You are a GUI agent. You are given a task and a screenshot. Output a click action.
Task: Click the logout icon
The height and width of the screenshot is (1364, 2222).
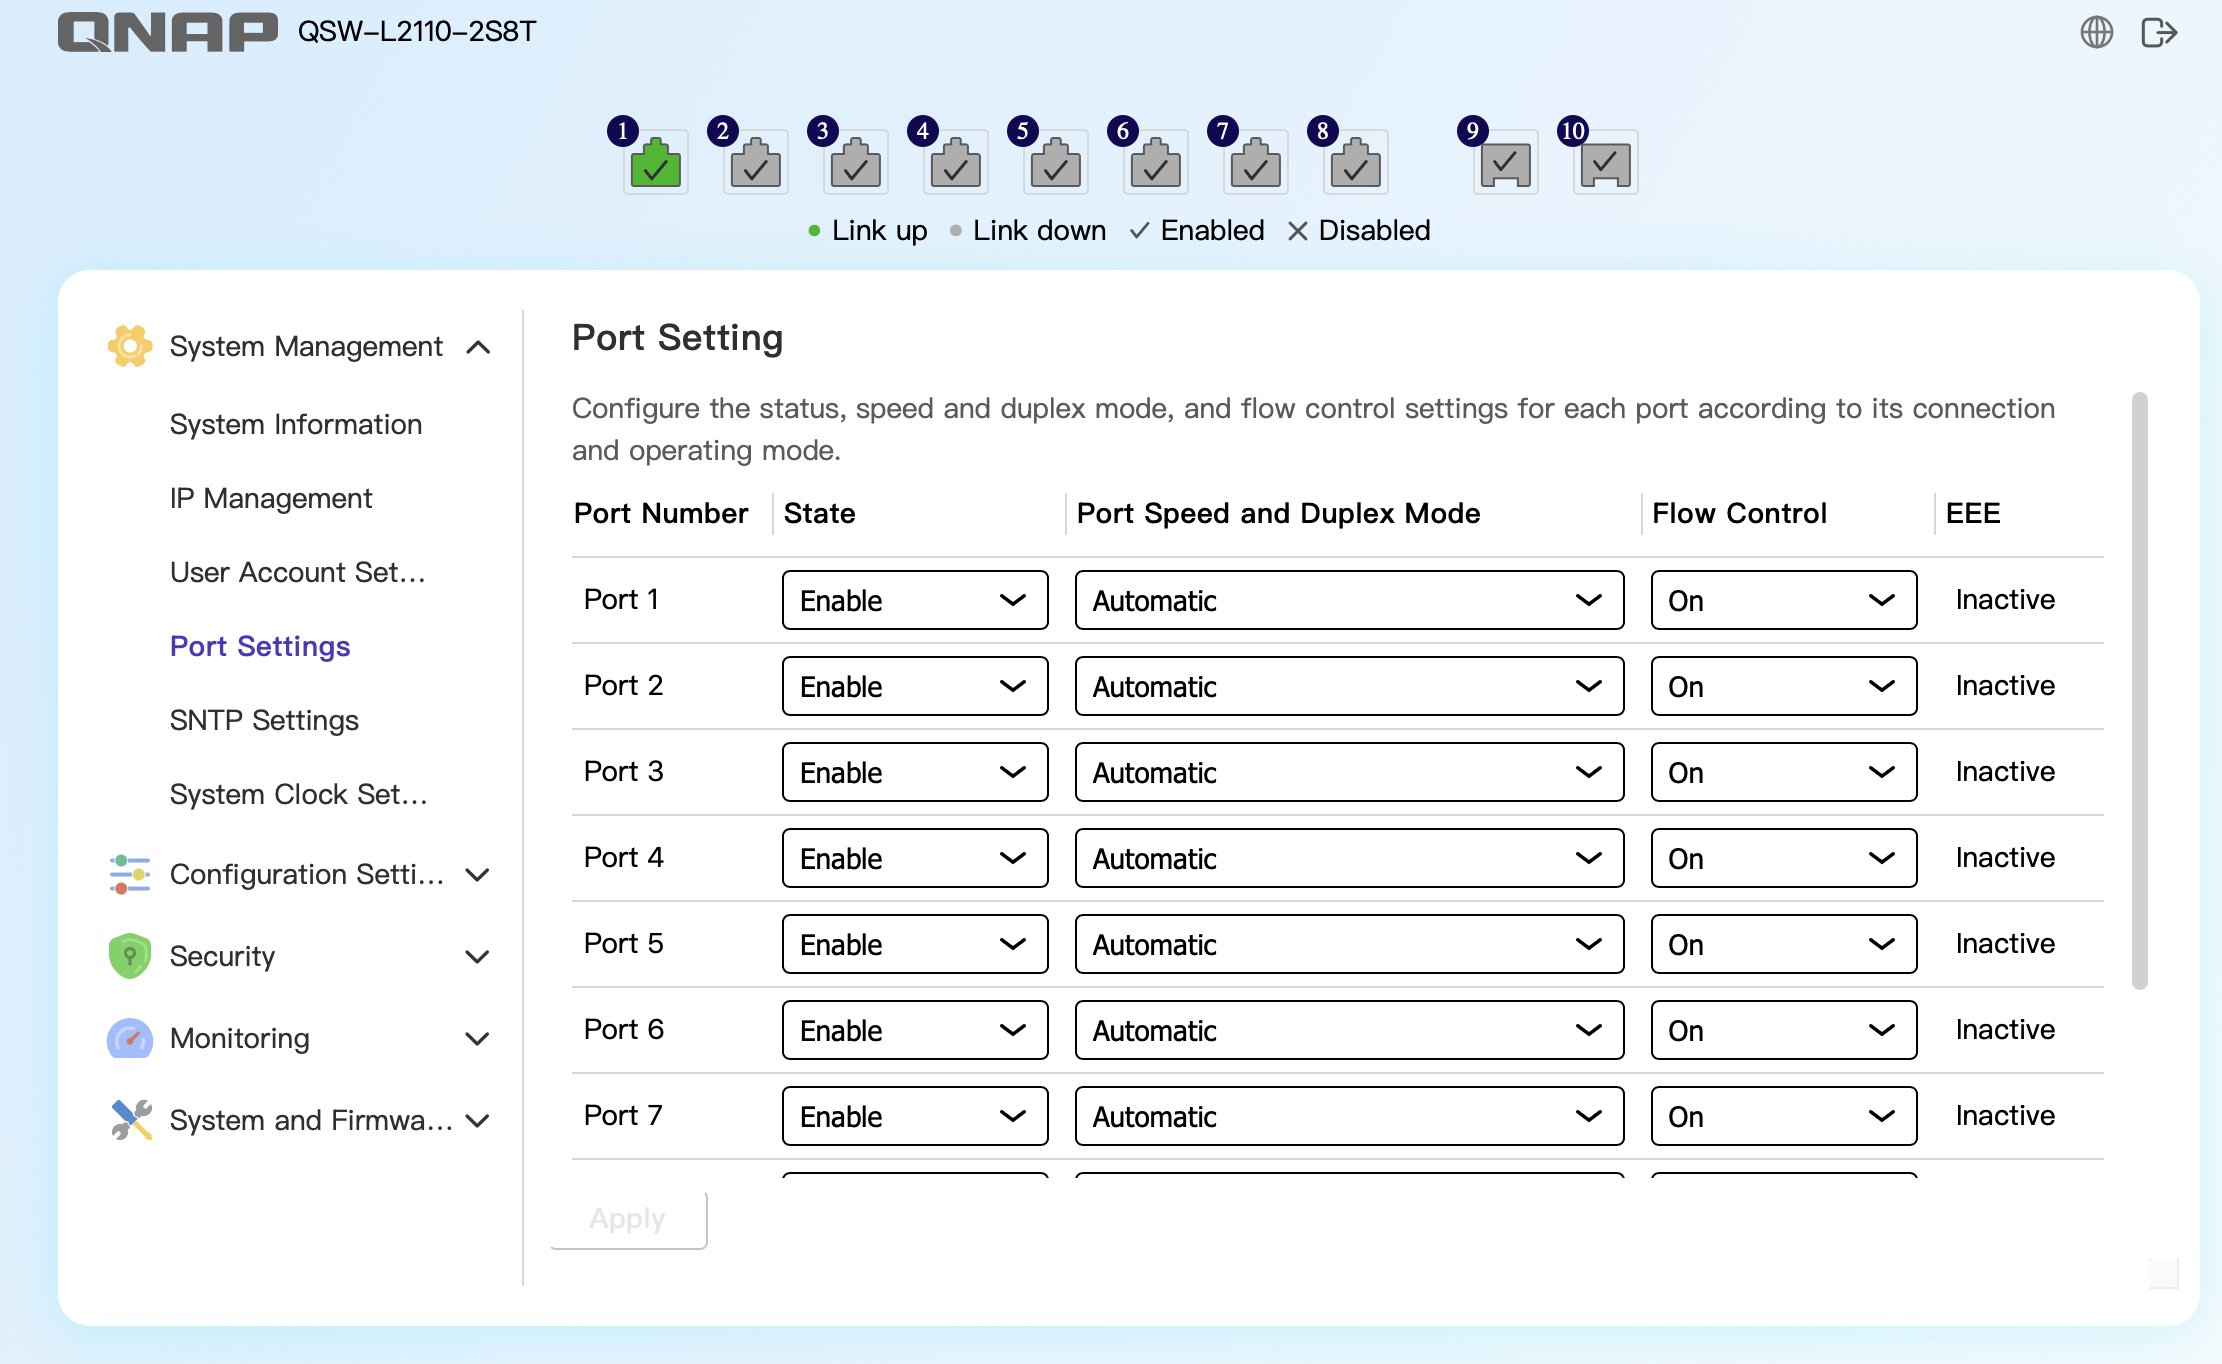pyautogui.click(x=2159, y=32)
